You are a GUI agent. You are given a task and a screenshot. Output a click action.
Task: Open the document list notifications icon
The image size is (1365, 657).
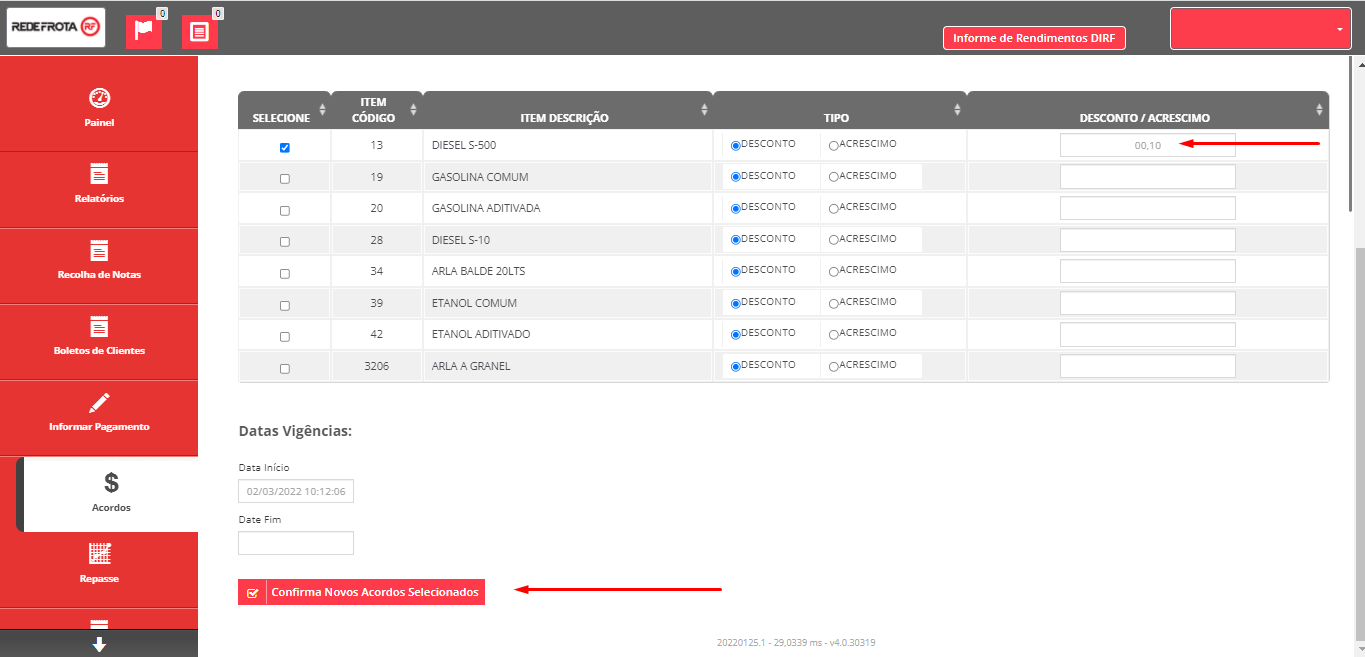(199, 32)
